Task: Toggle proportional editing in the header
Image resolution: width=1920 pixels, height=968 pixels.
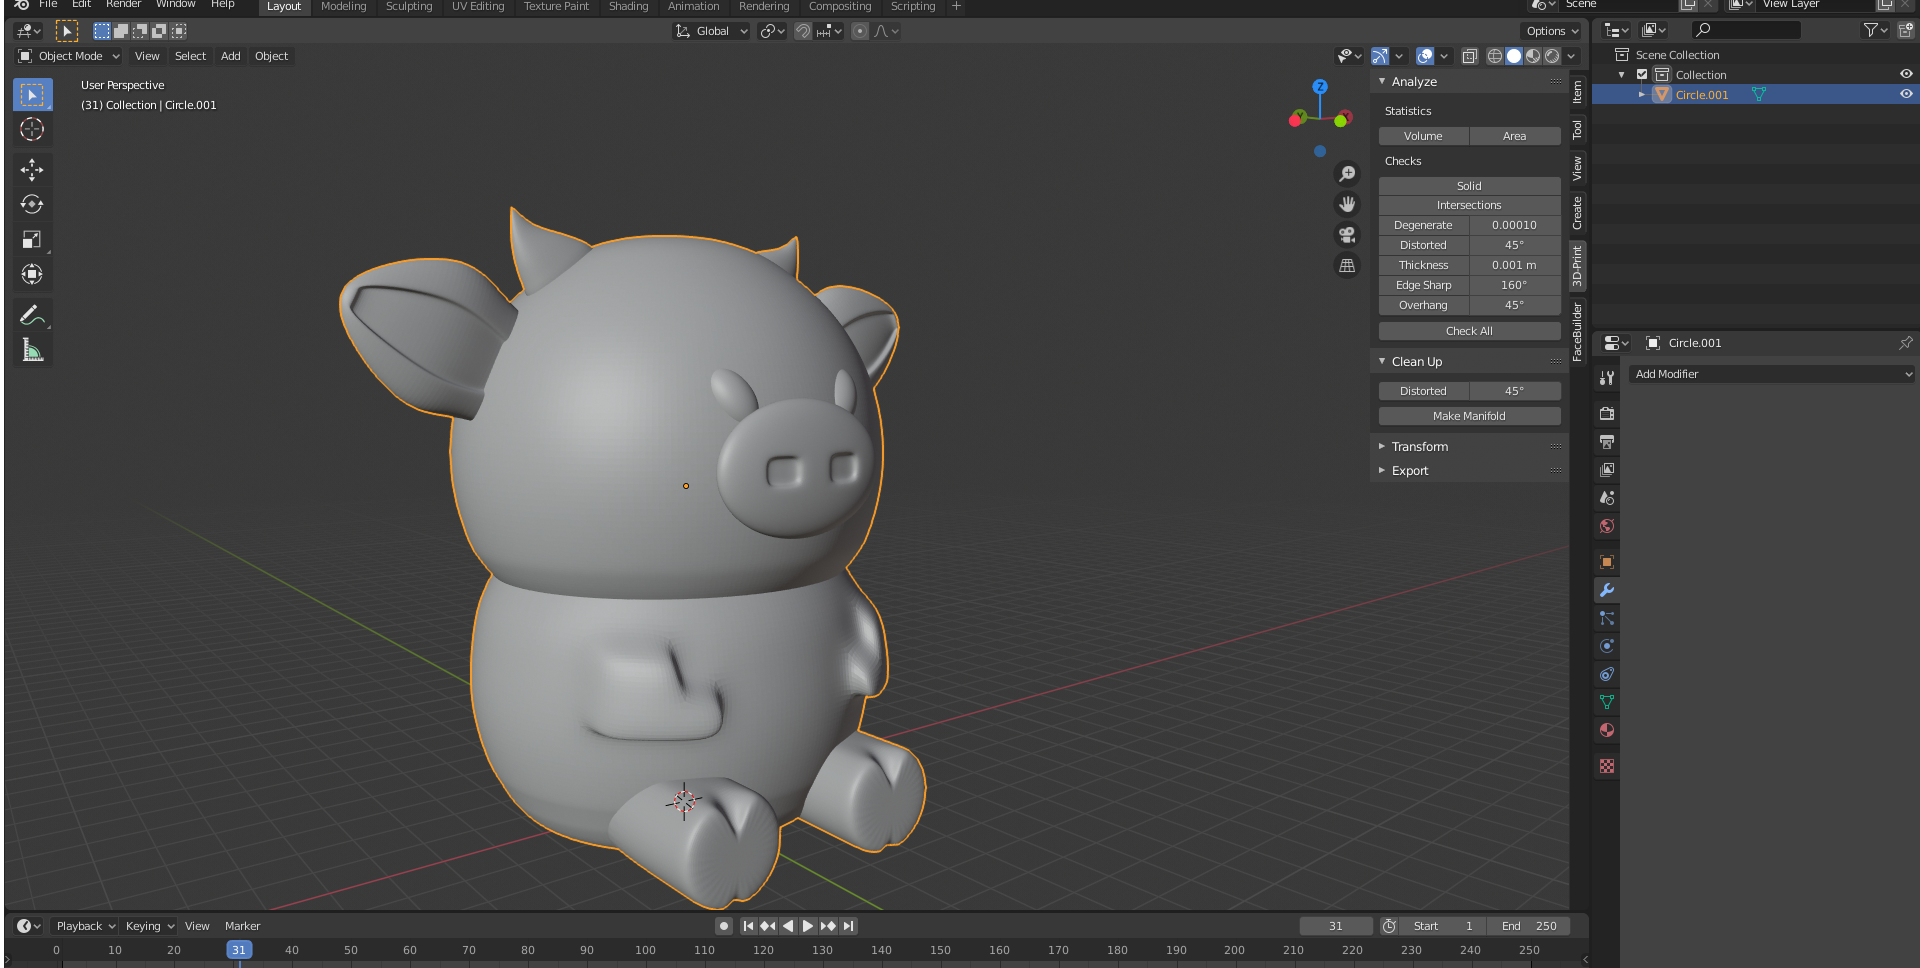Action: point(859,31)
